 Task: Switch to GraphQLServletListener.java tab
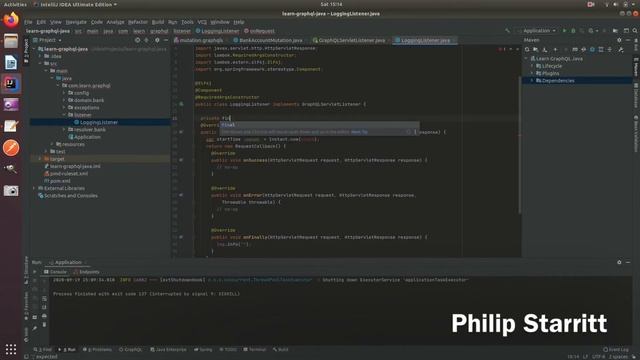pos(349,40)
